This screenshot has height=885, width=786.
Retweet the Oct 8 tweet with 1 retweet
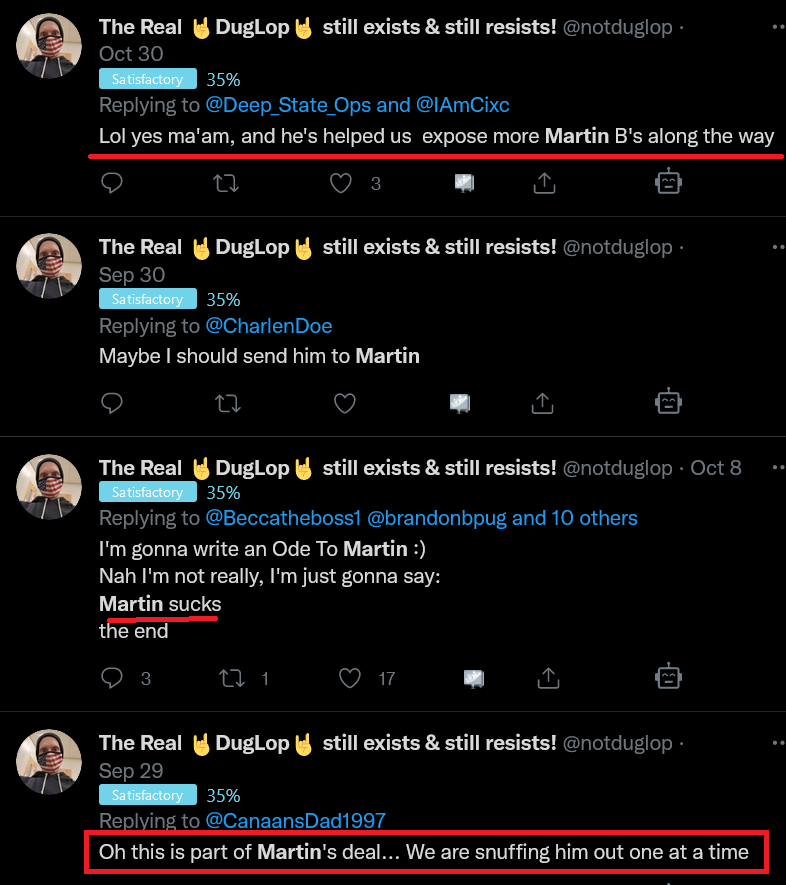[x=232, y=678]
